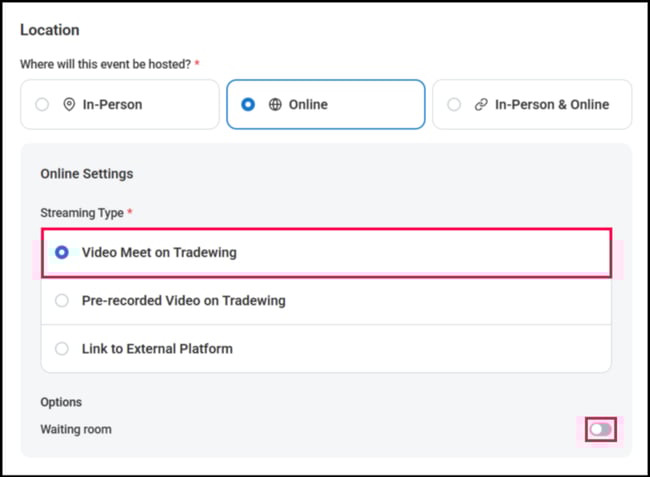
Task: Click the "In-Person & Online" text label
Action: (551, 104)
